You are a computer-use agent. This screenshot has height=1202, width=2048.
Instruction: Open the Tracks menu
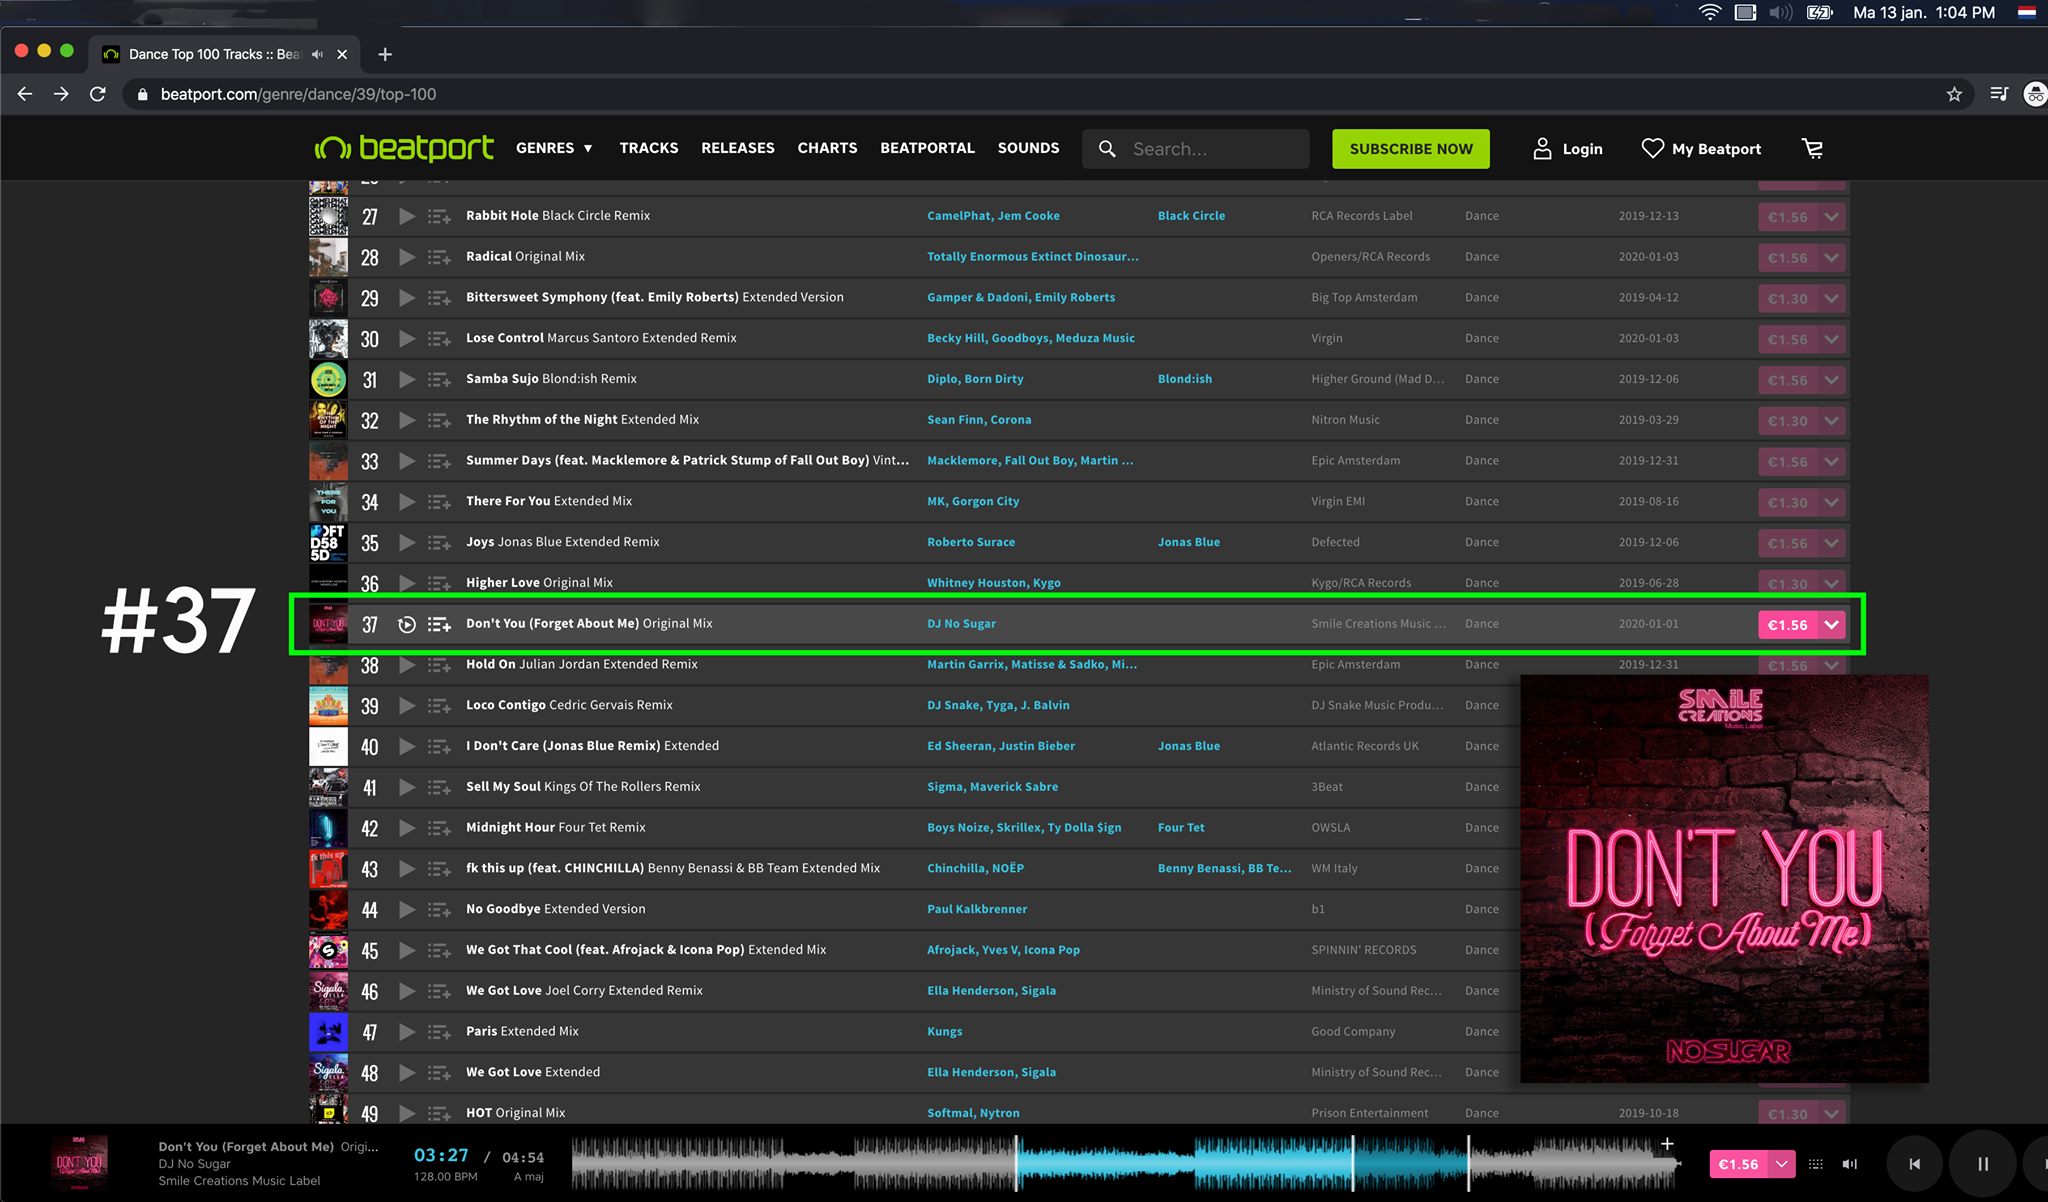(649, 148)
